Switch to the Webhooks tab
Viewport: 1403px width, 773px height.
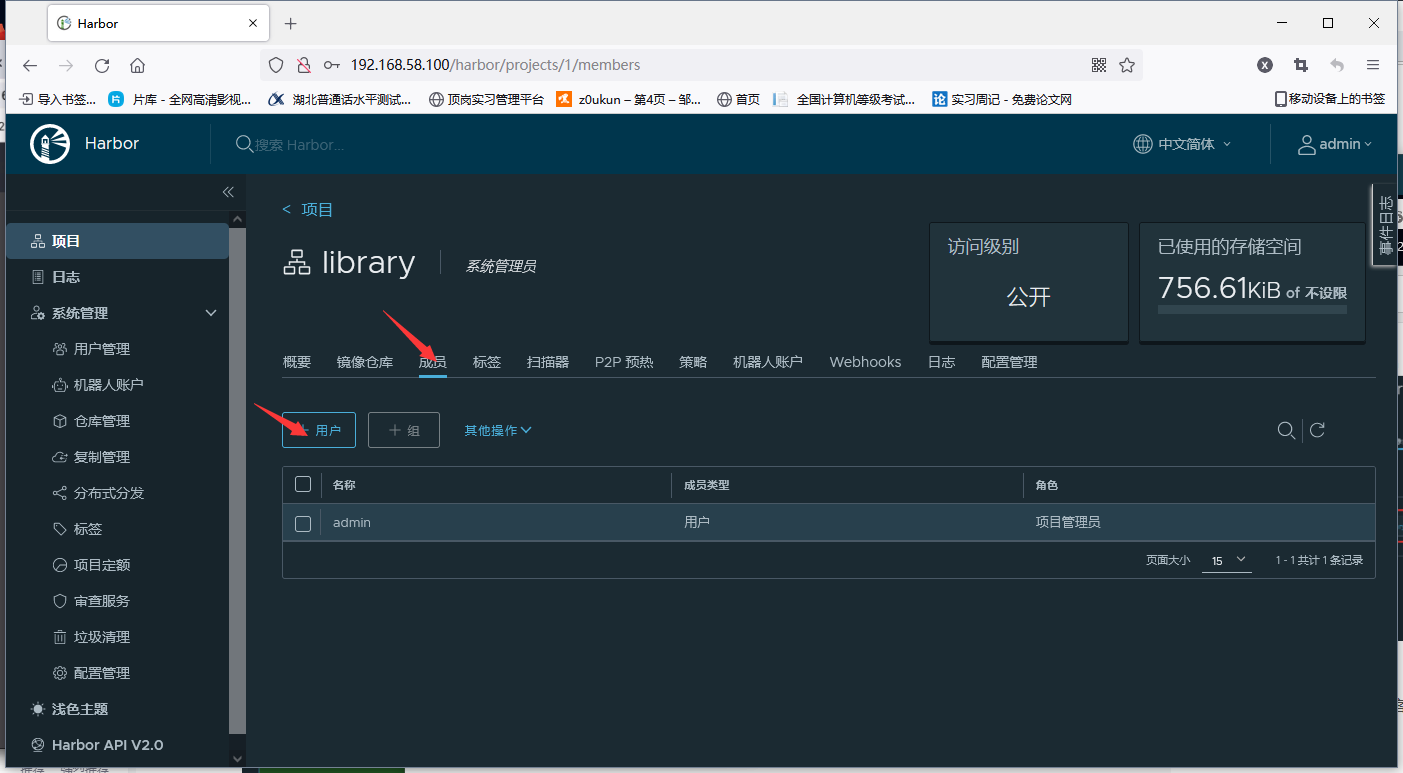click(865, 362)
